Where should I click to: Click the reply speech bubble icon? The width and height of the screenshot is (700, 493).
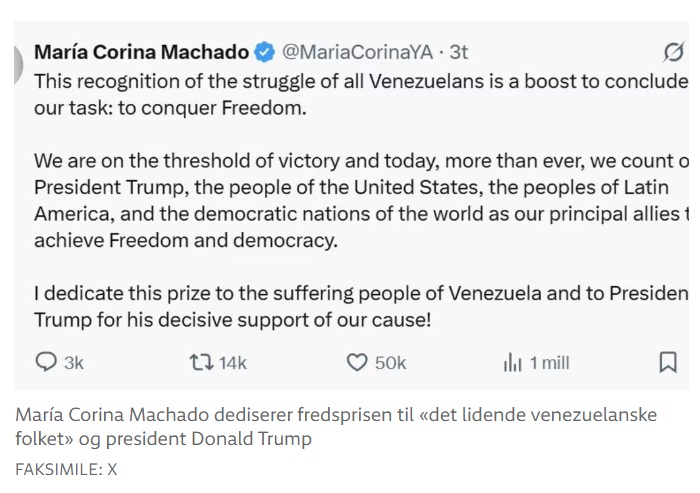point(46,362)
